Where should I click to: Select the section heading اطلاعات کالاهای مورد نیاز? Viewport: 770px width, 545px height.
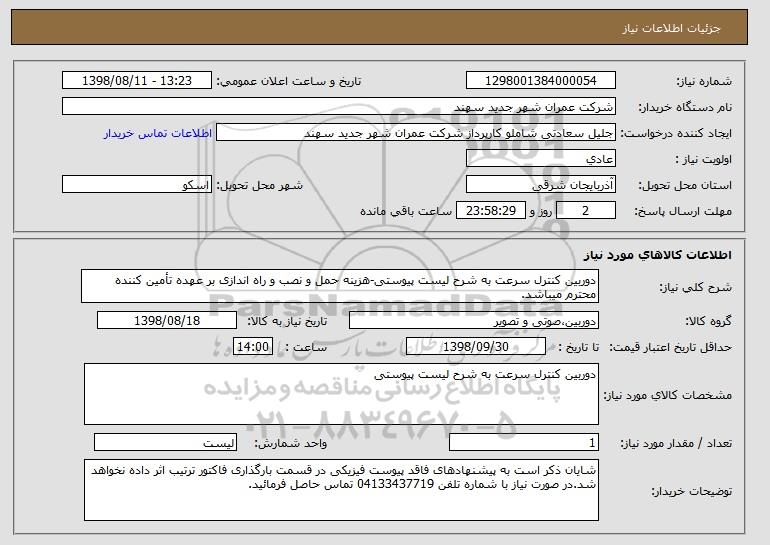[x=658, y=255]
